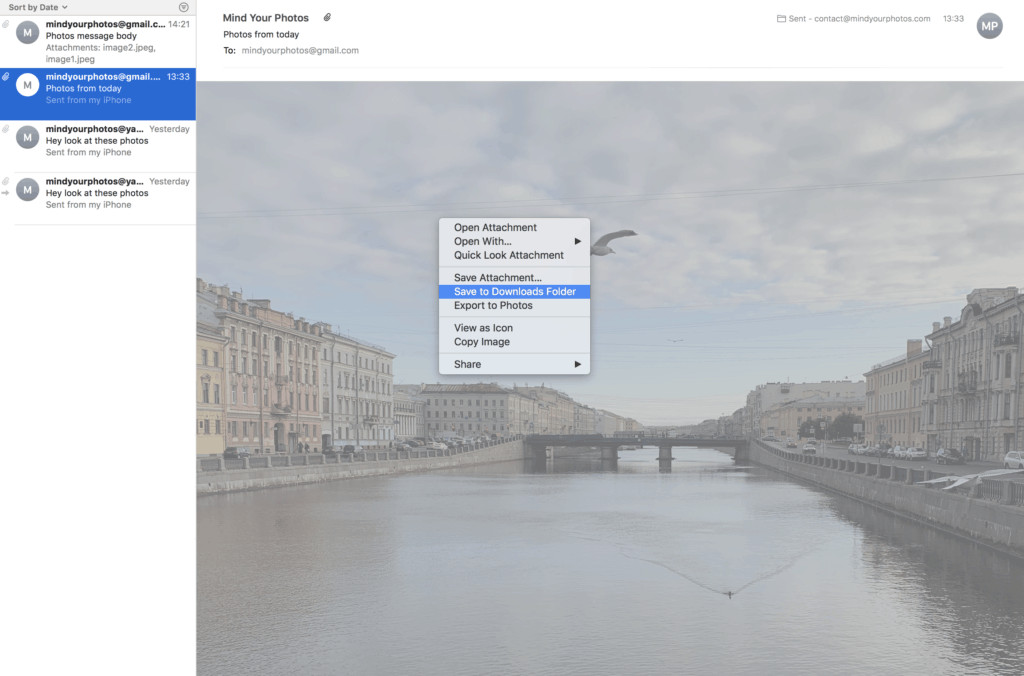
Task: Click the MP sender avatar
Action: [989, 26]
